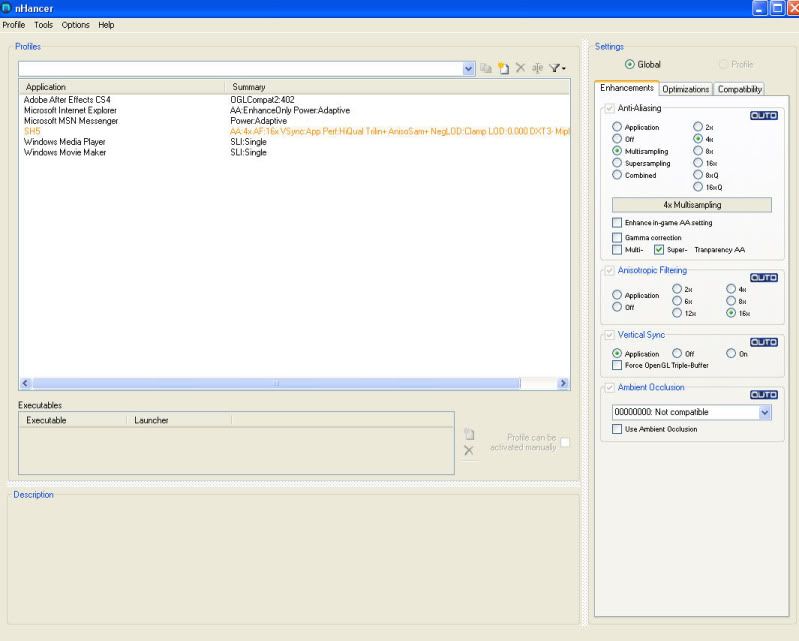The width and height of the screenshot is (799, 641).
Task: Click the Executable column header
Action: point(73,420)
